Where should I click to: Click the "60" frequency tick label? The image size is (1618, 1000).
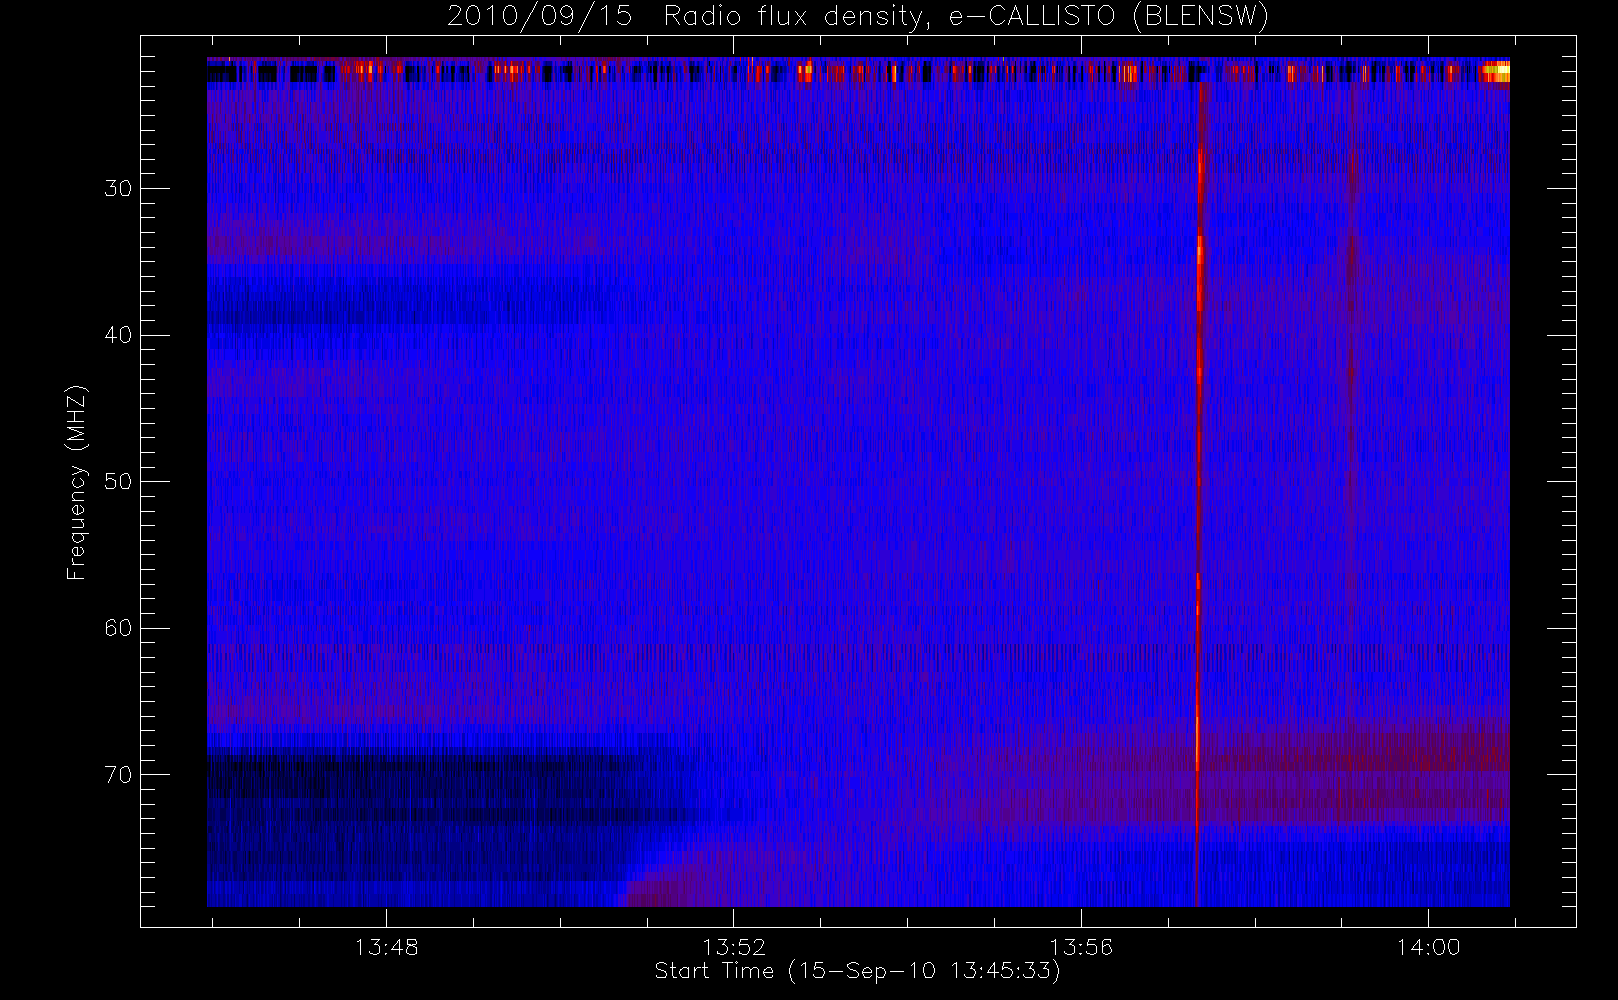pyautogui.click(x=118, y=628)
